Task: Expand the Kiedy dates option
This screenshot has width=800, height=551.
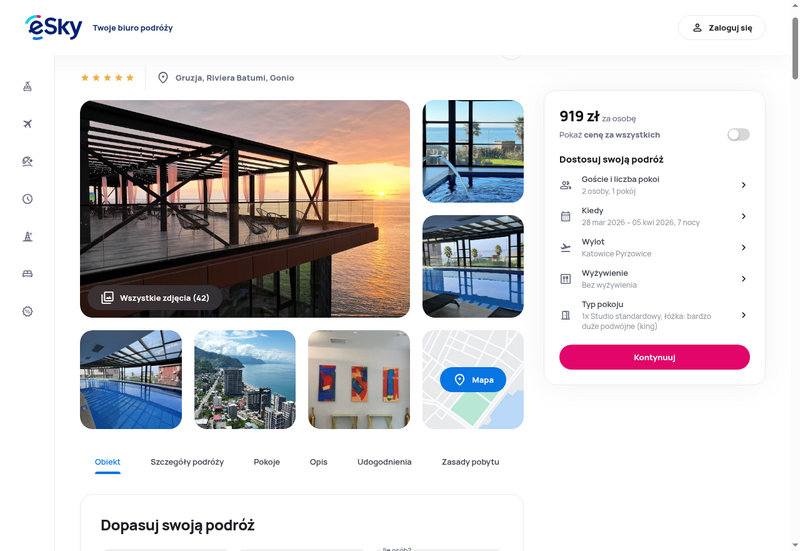Action: pyautogui.click(x=654, y=216)
